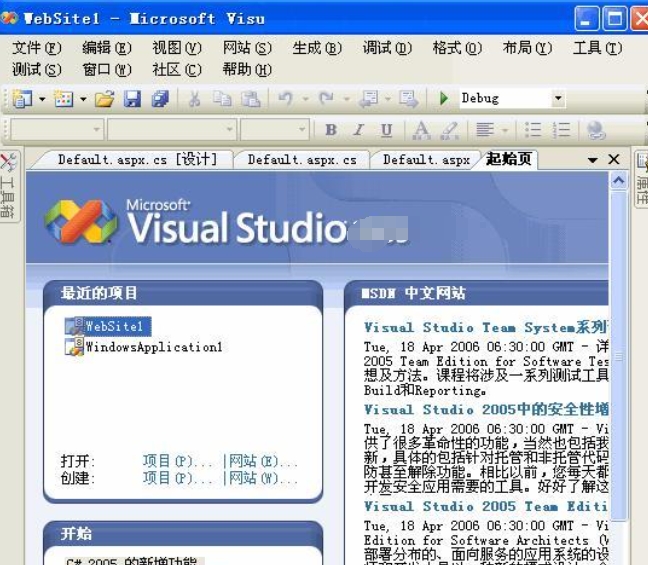Image resolution: width=648 pixels, height=565 pixels.
Task: Click 网站(E)... link in 打开 row
Action: coord(263,461)
